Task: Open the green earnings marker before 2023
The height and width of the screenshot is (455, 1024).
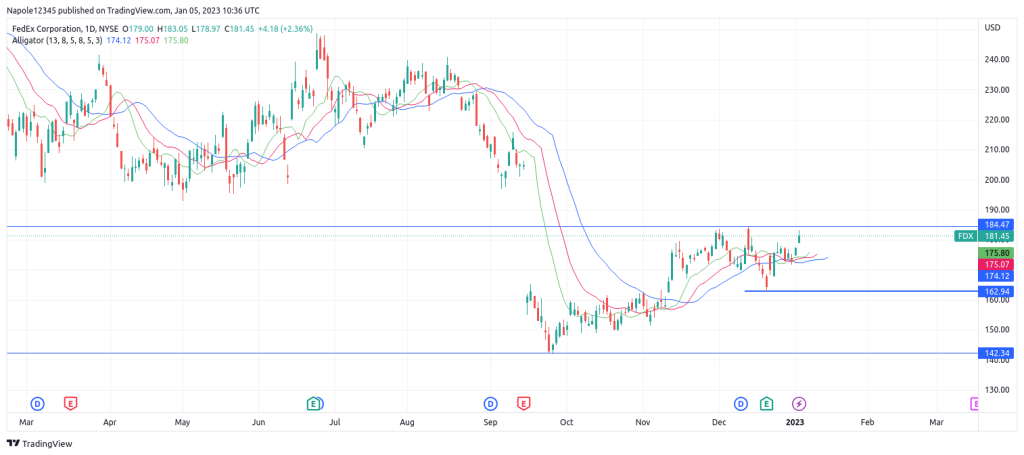Action: coord(766,404)
